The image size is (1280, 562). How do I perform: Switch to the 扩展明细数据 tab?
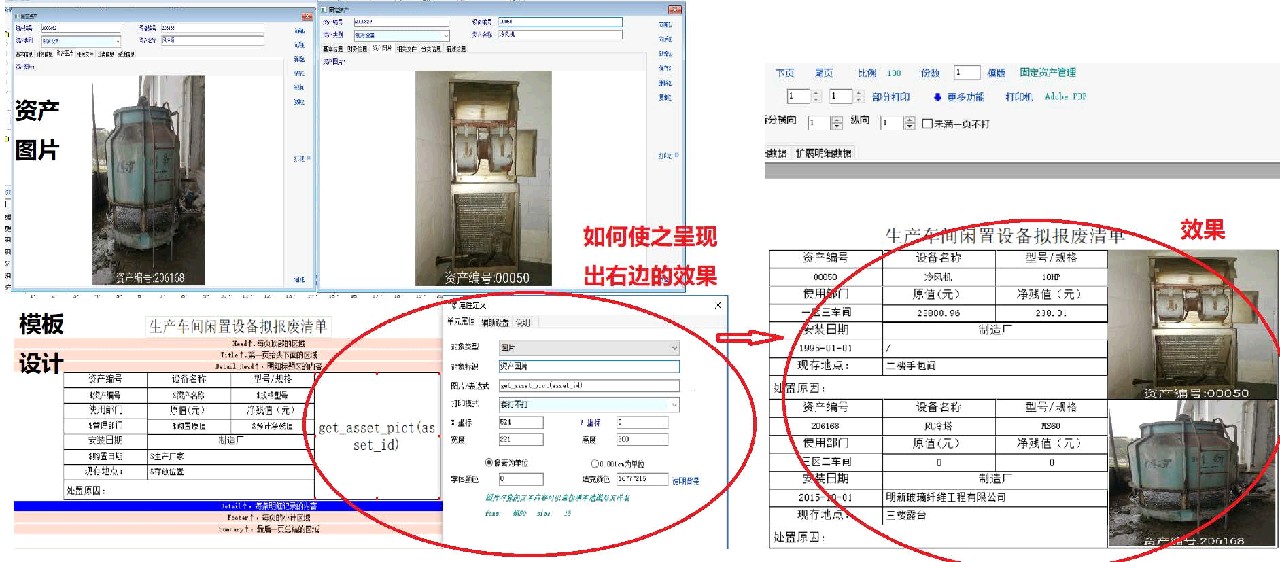(x=823, y=153)
